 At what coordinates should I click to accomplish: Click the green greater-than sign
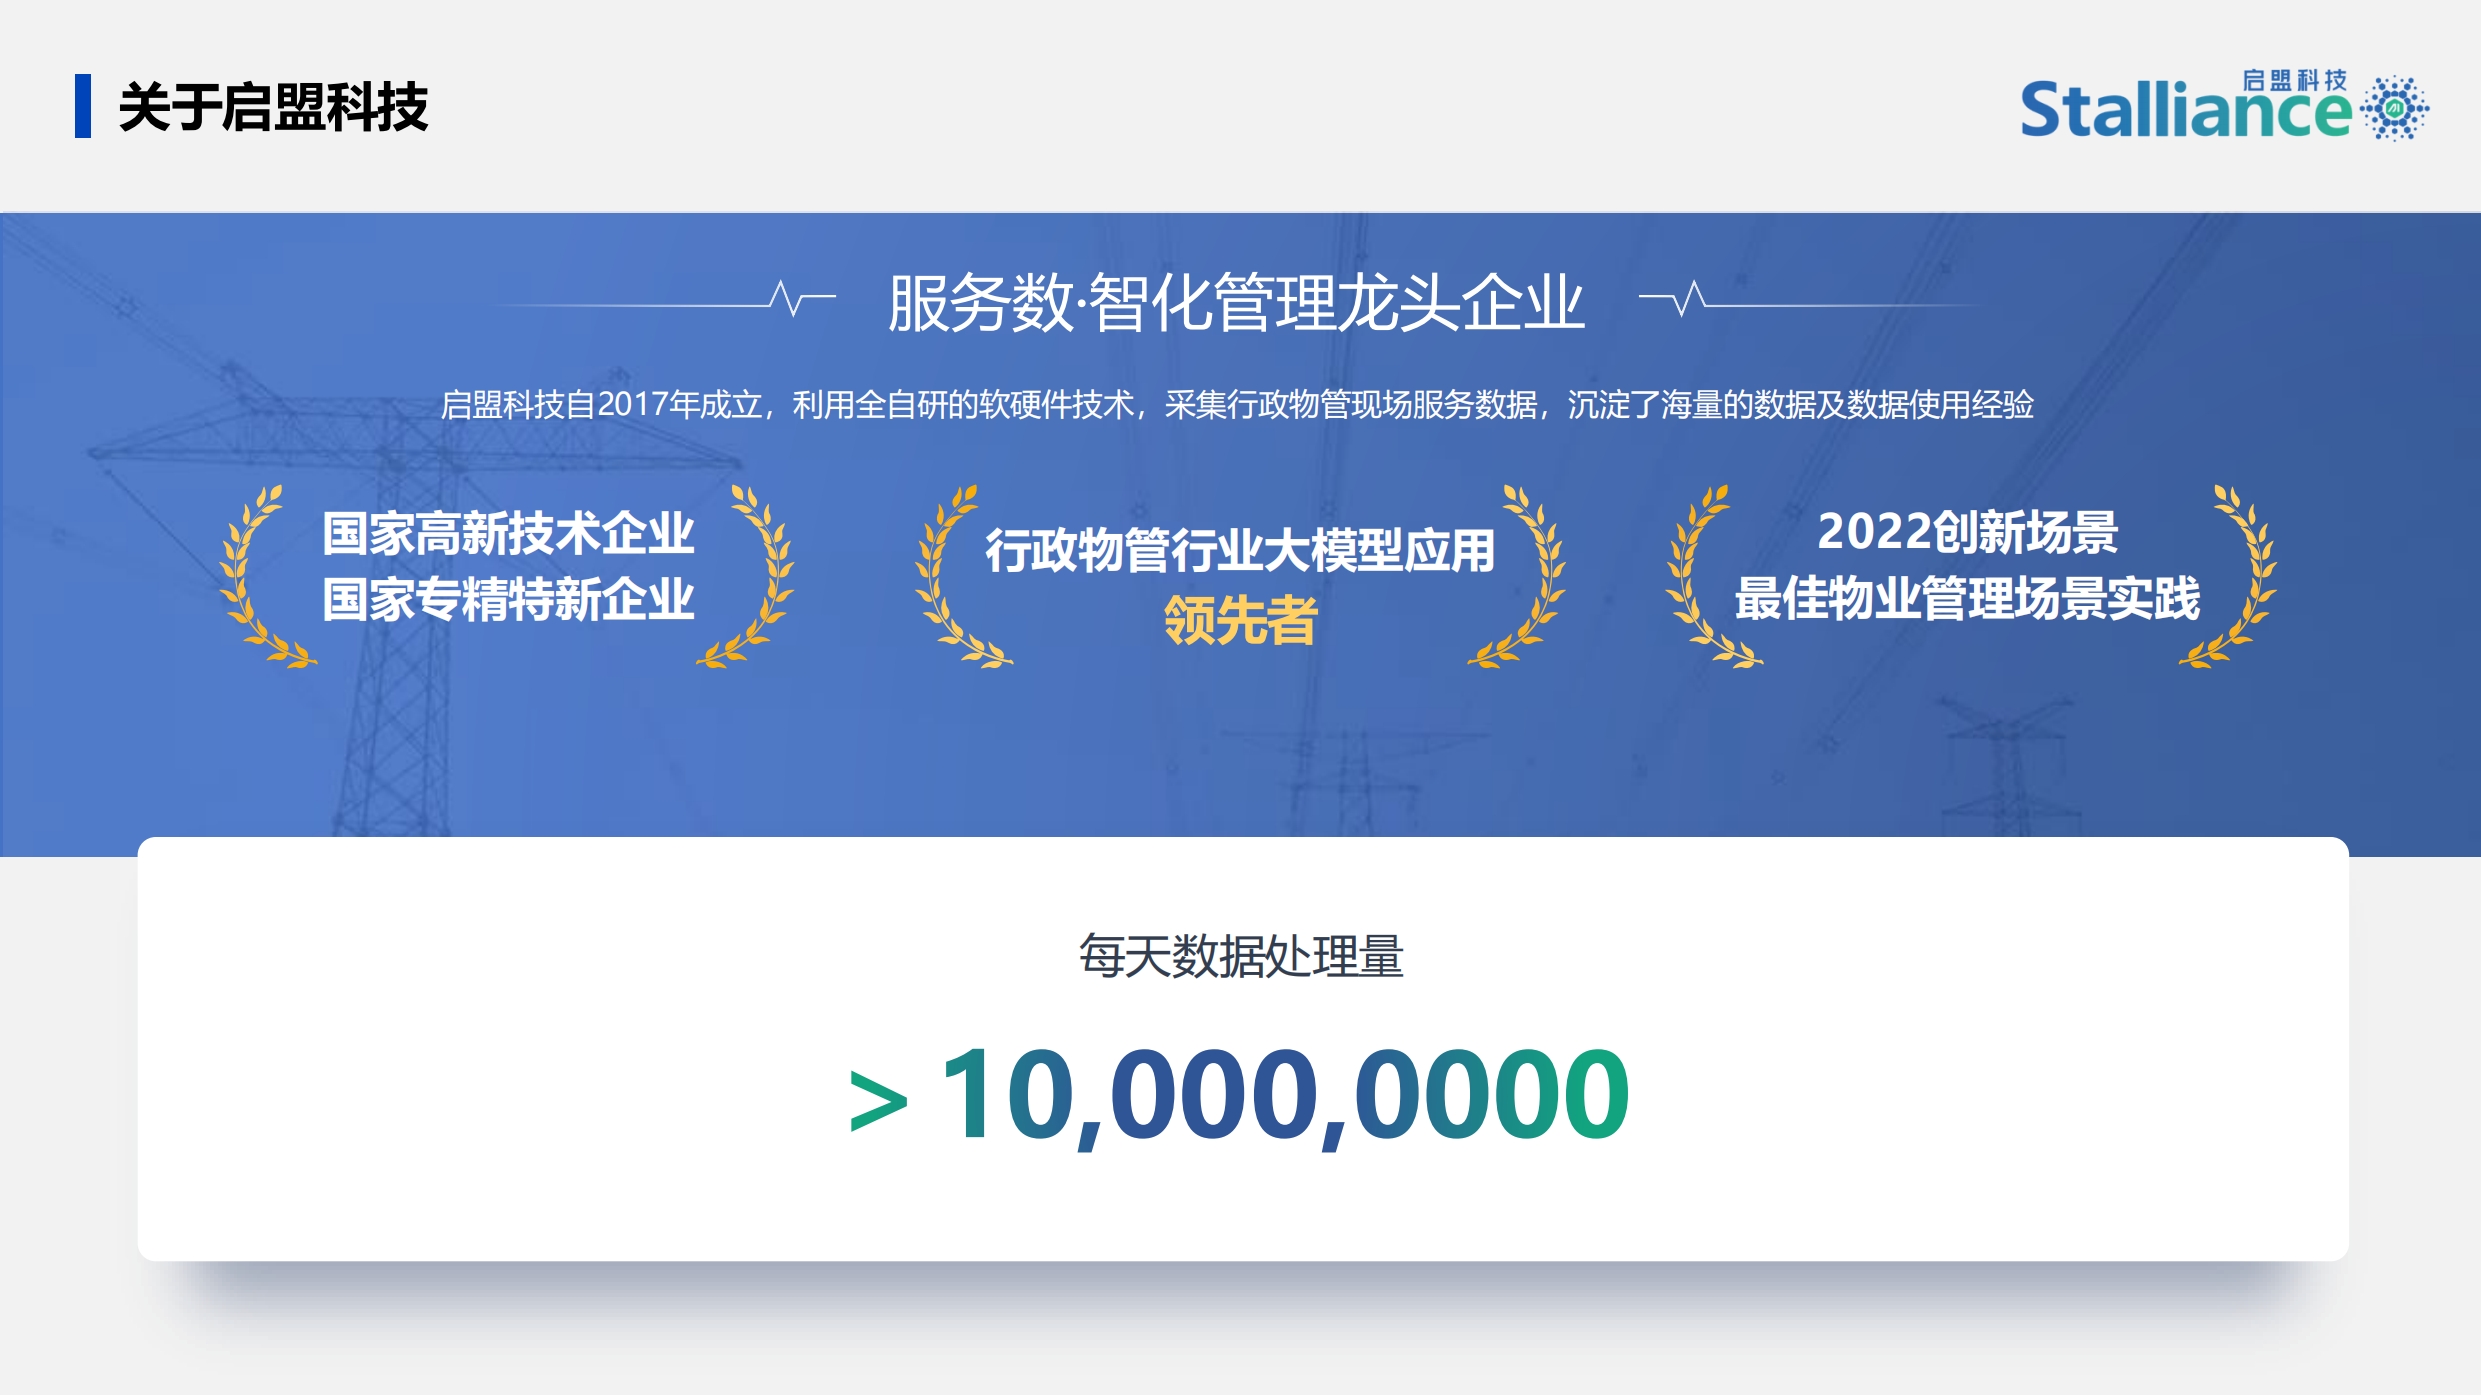tap(878, 1102)
